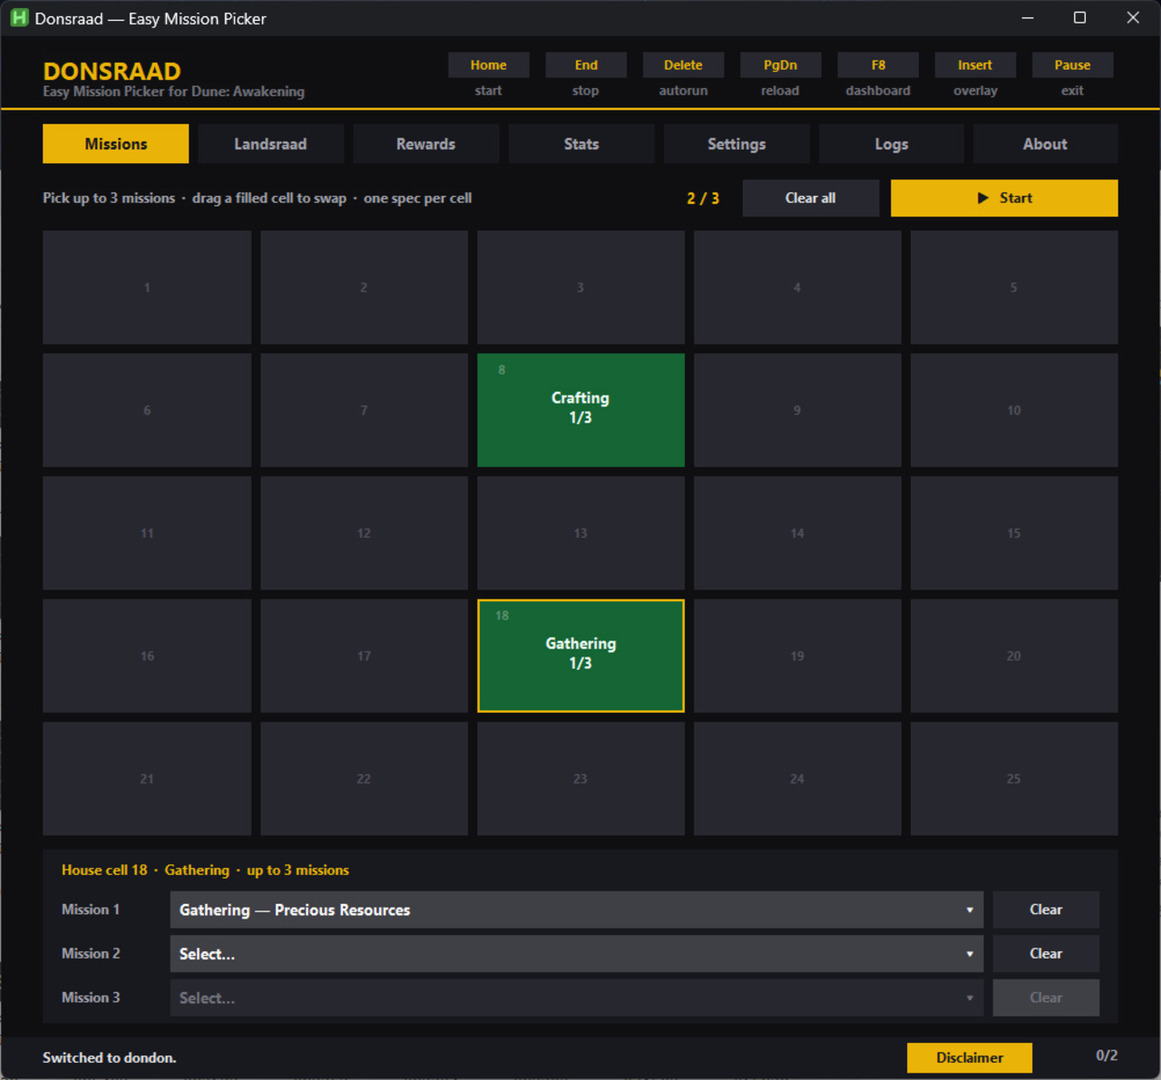Click the F8 dashboard hotkey button
This screenshot has width=1161, height=1080.
(877, 65)
